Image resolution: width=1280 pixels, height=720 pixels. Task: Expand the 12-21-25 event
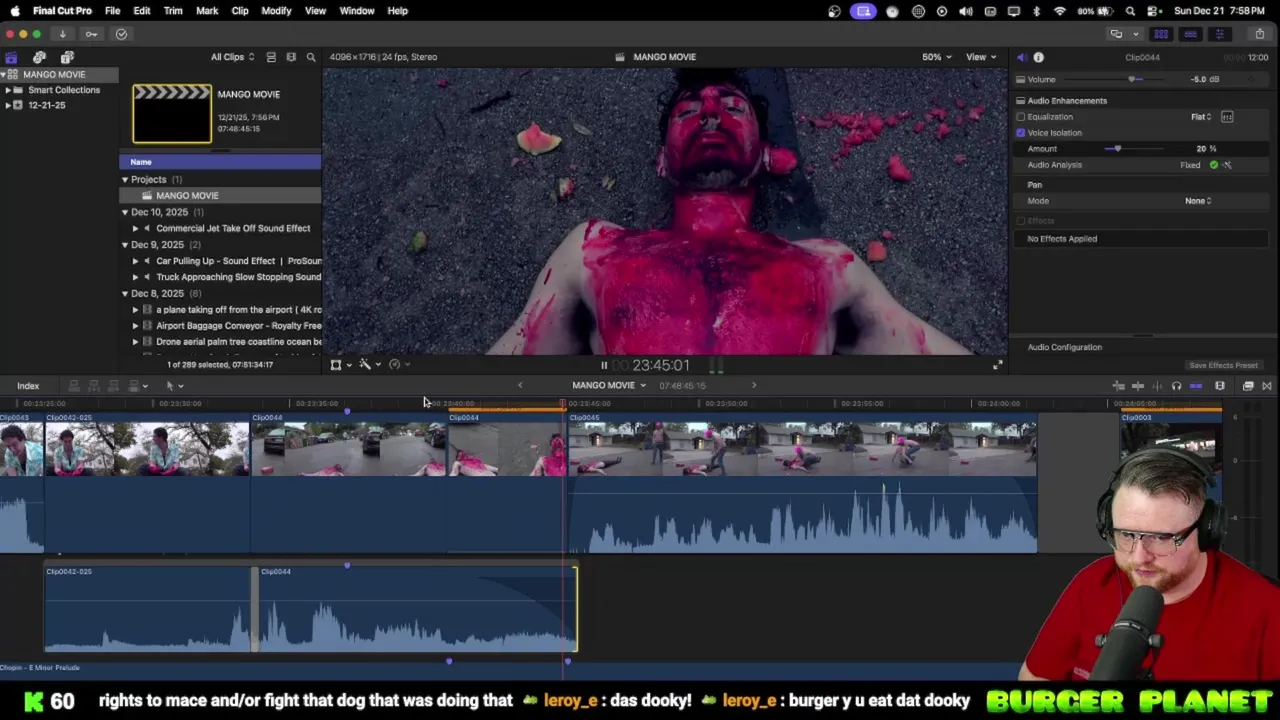tap(7, 105)
